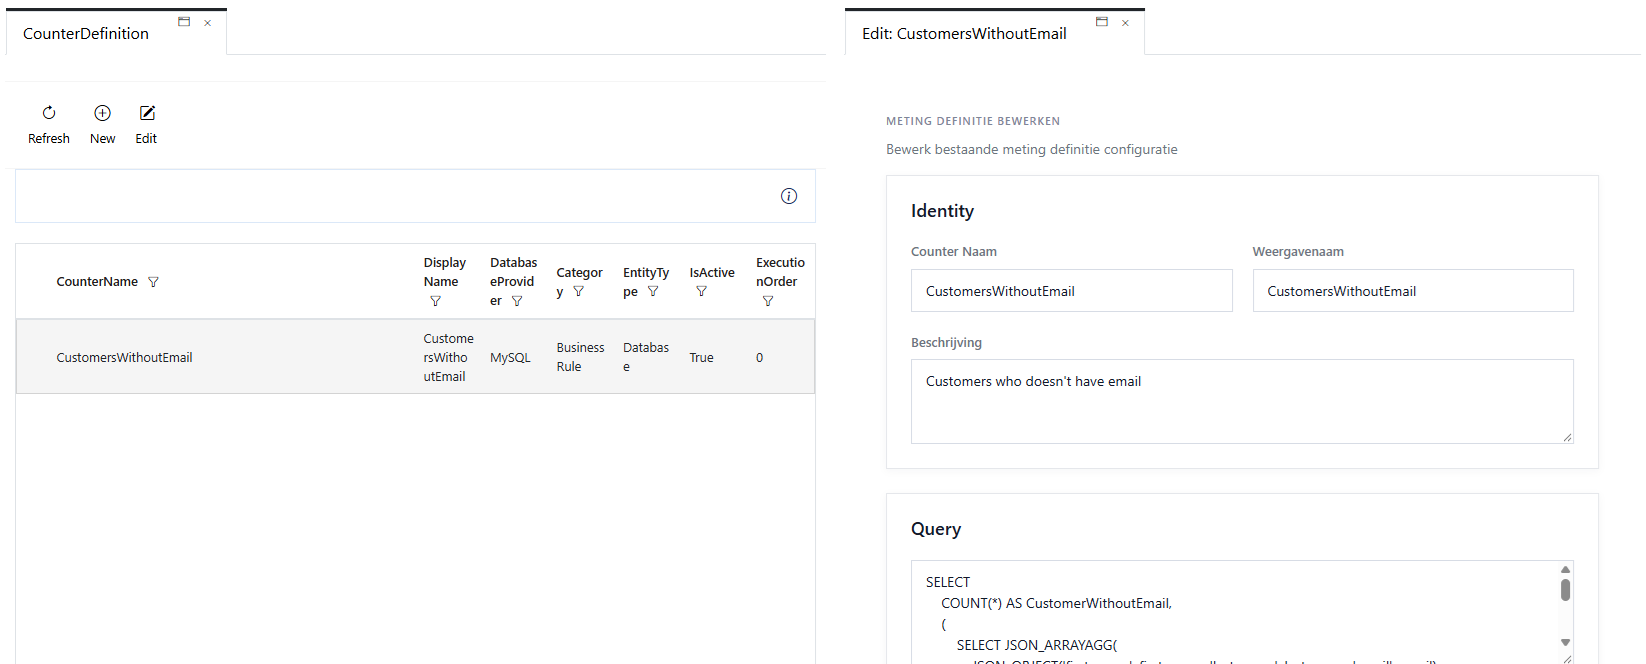Filter the DatabaseProvider column
This screenshot has width=1646, height=664.
(517, 301)
